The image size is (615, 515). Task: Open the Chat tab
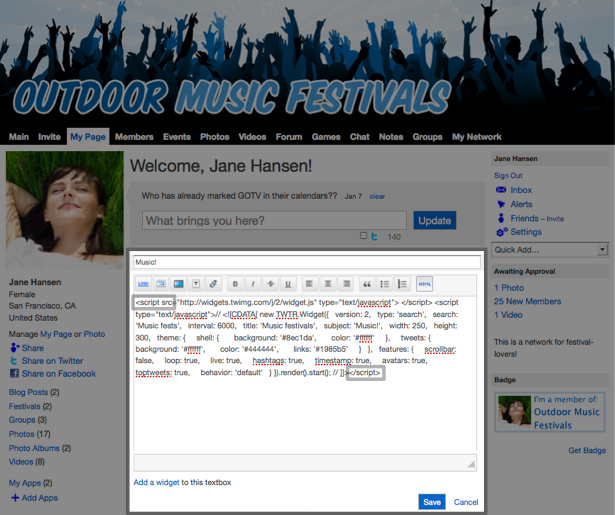click(x=360, y=137)
